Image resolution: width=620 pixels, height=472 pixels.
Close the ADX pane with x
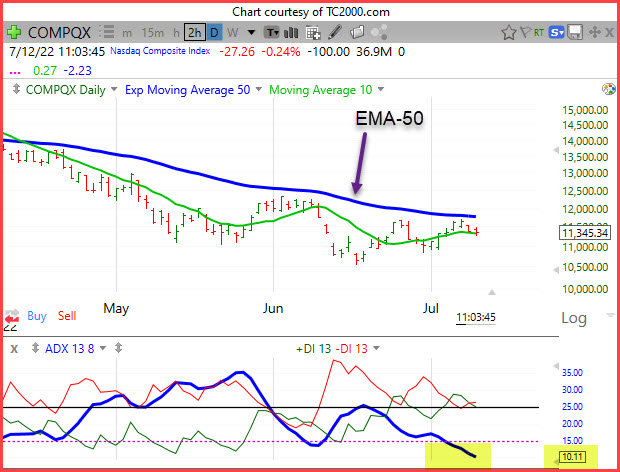click(x=14, y=349)
